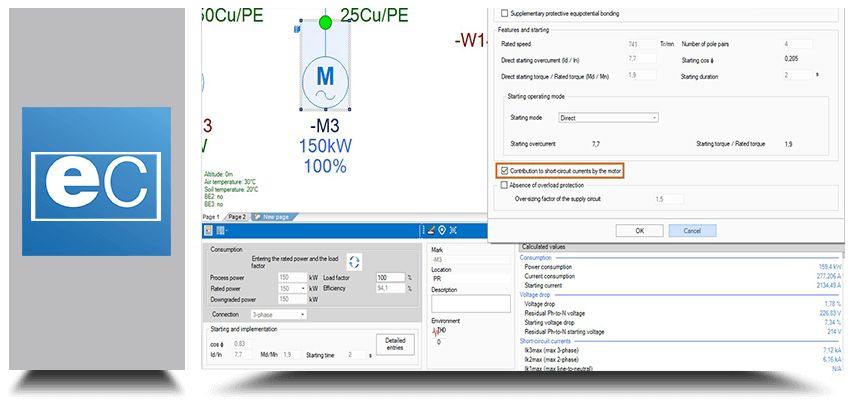Click the circular arrows power entry mode icon
The width and height of the screenshot is (850, 400).
(x=355, y=262)
